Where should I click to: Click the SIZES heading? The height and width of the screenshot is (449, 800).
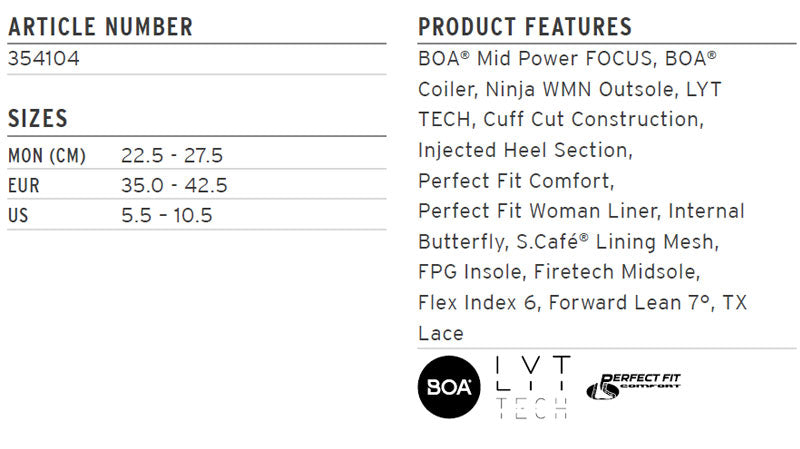(38, 119)
